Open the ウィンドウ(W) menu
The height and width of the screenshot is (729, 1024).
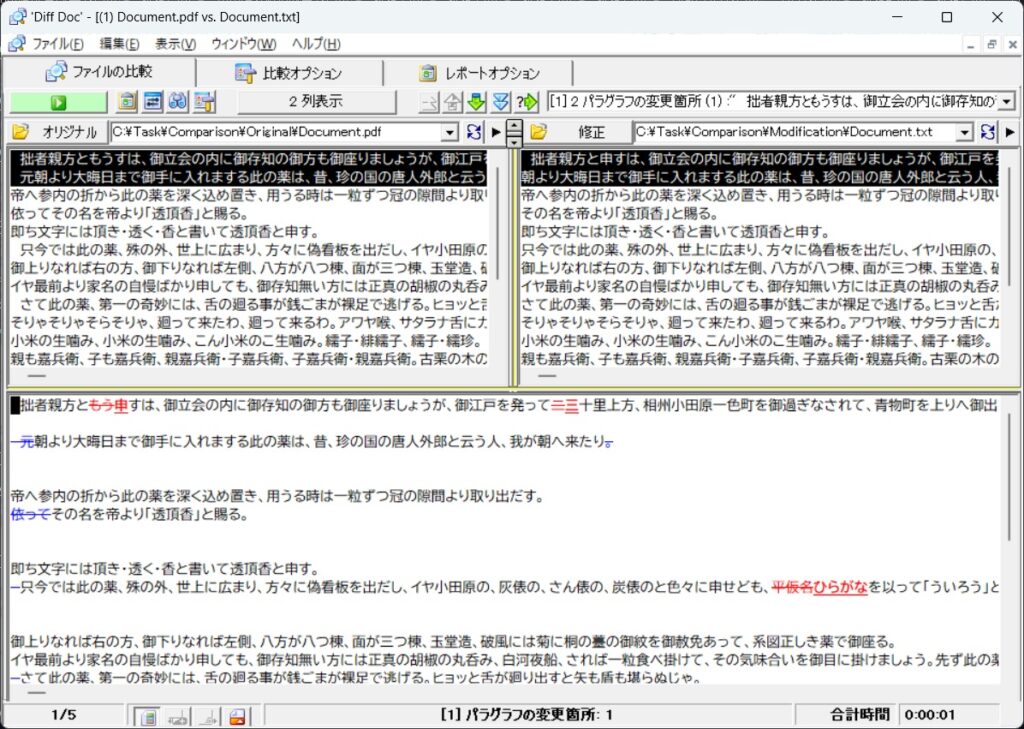click(244, 44)
